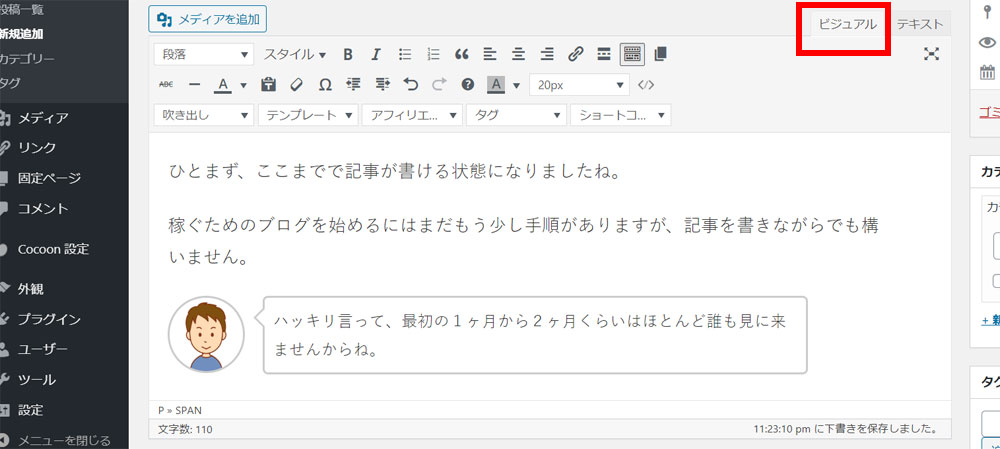Toggle italic formatting

(376, 54)
